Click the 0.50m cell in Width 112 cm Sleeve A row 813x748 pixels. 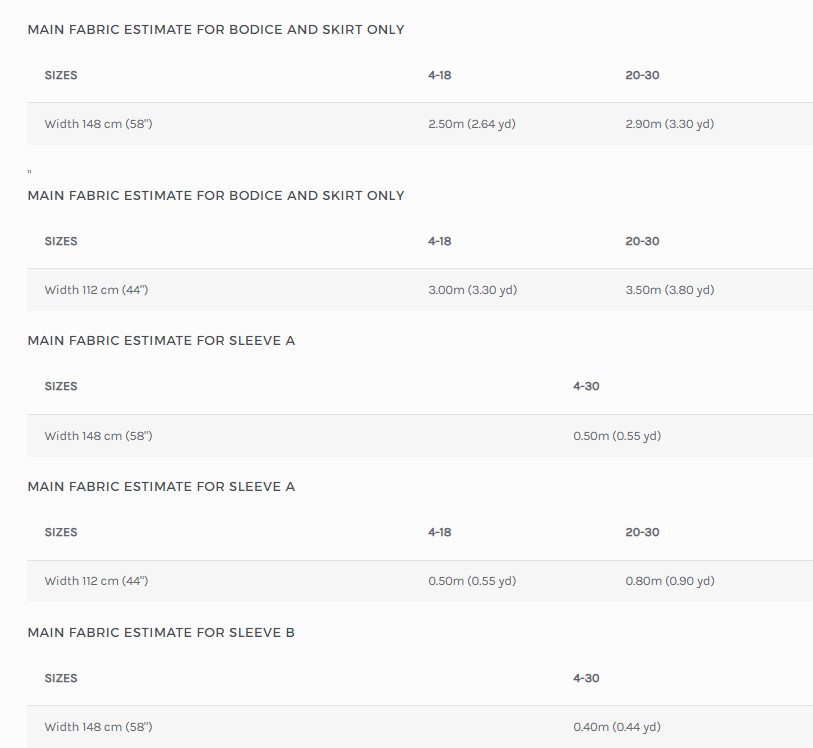click(472, 581)
